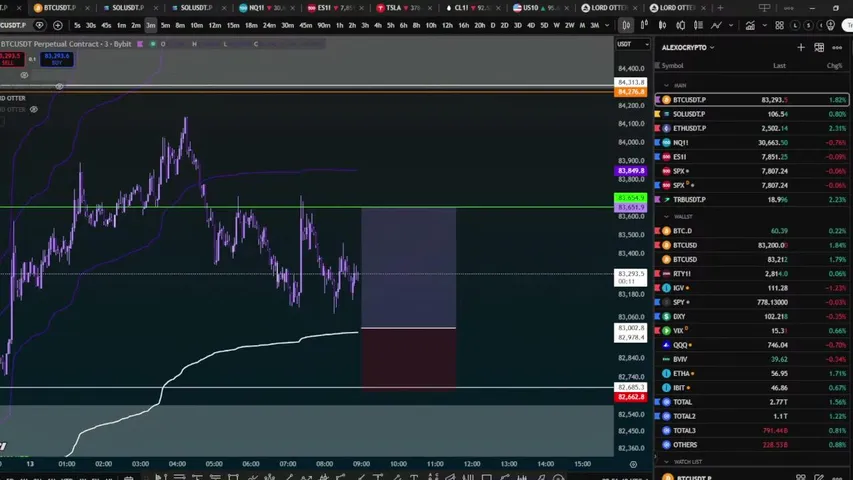The height and width of the screenshot is (480, 853).
Task: Choose the line chart style icon
Action: pos(716,25)
